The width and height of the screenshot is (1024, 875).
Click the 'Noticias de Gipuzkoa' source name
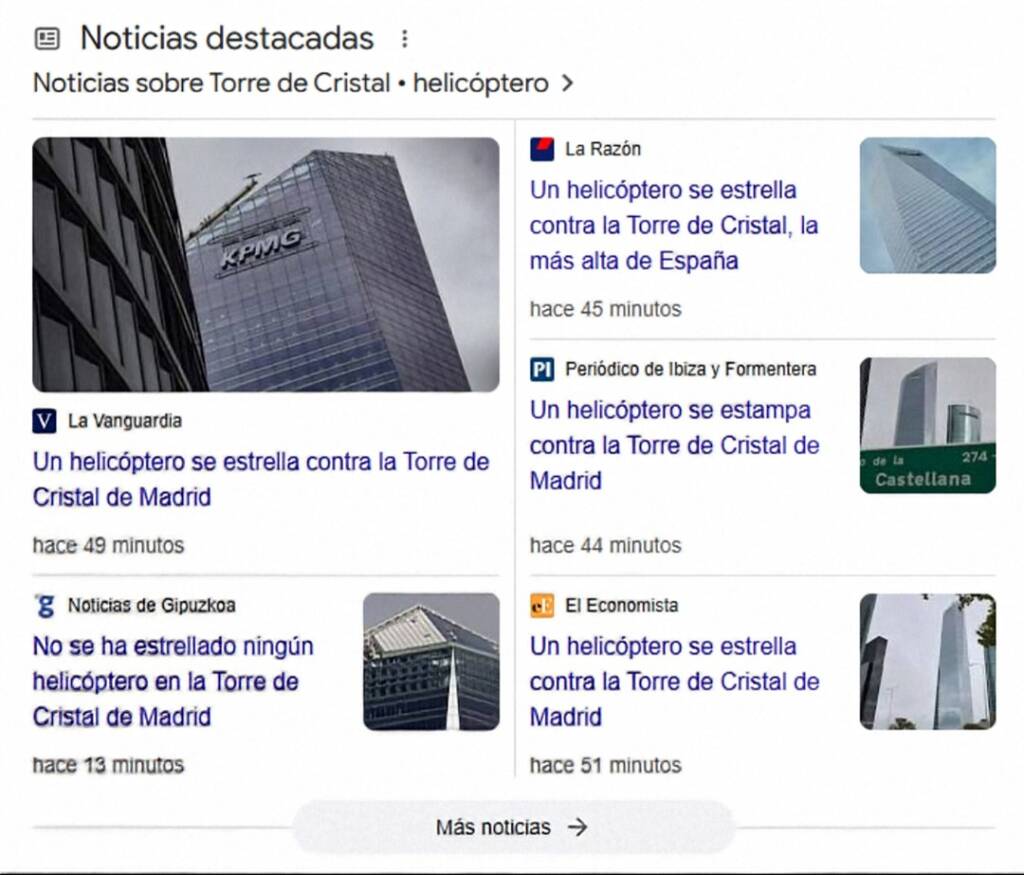(x=152, y=606)
